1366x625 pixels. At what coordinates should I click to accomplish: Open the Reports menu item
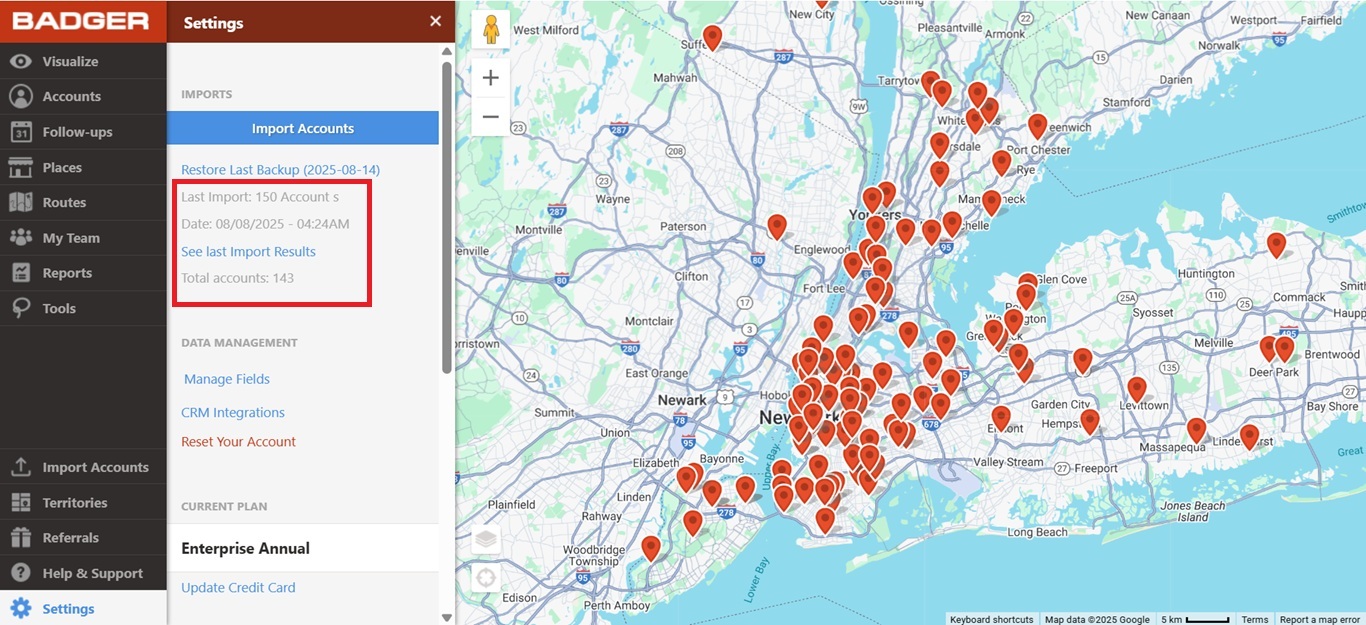click(x=83, y=273)
